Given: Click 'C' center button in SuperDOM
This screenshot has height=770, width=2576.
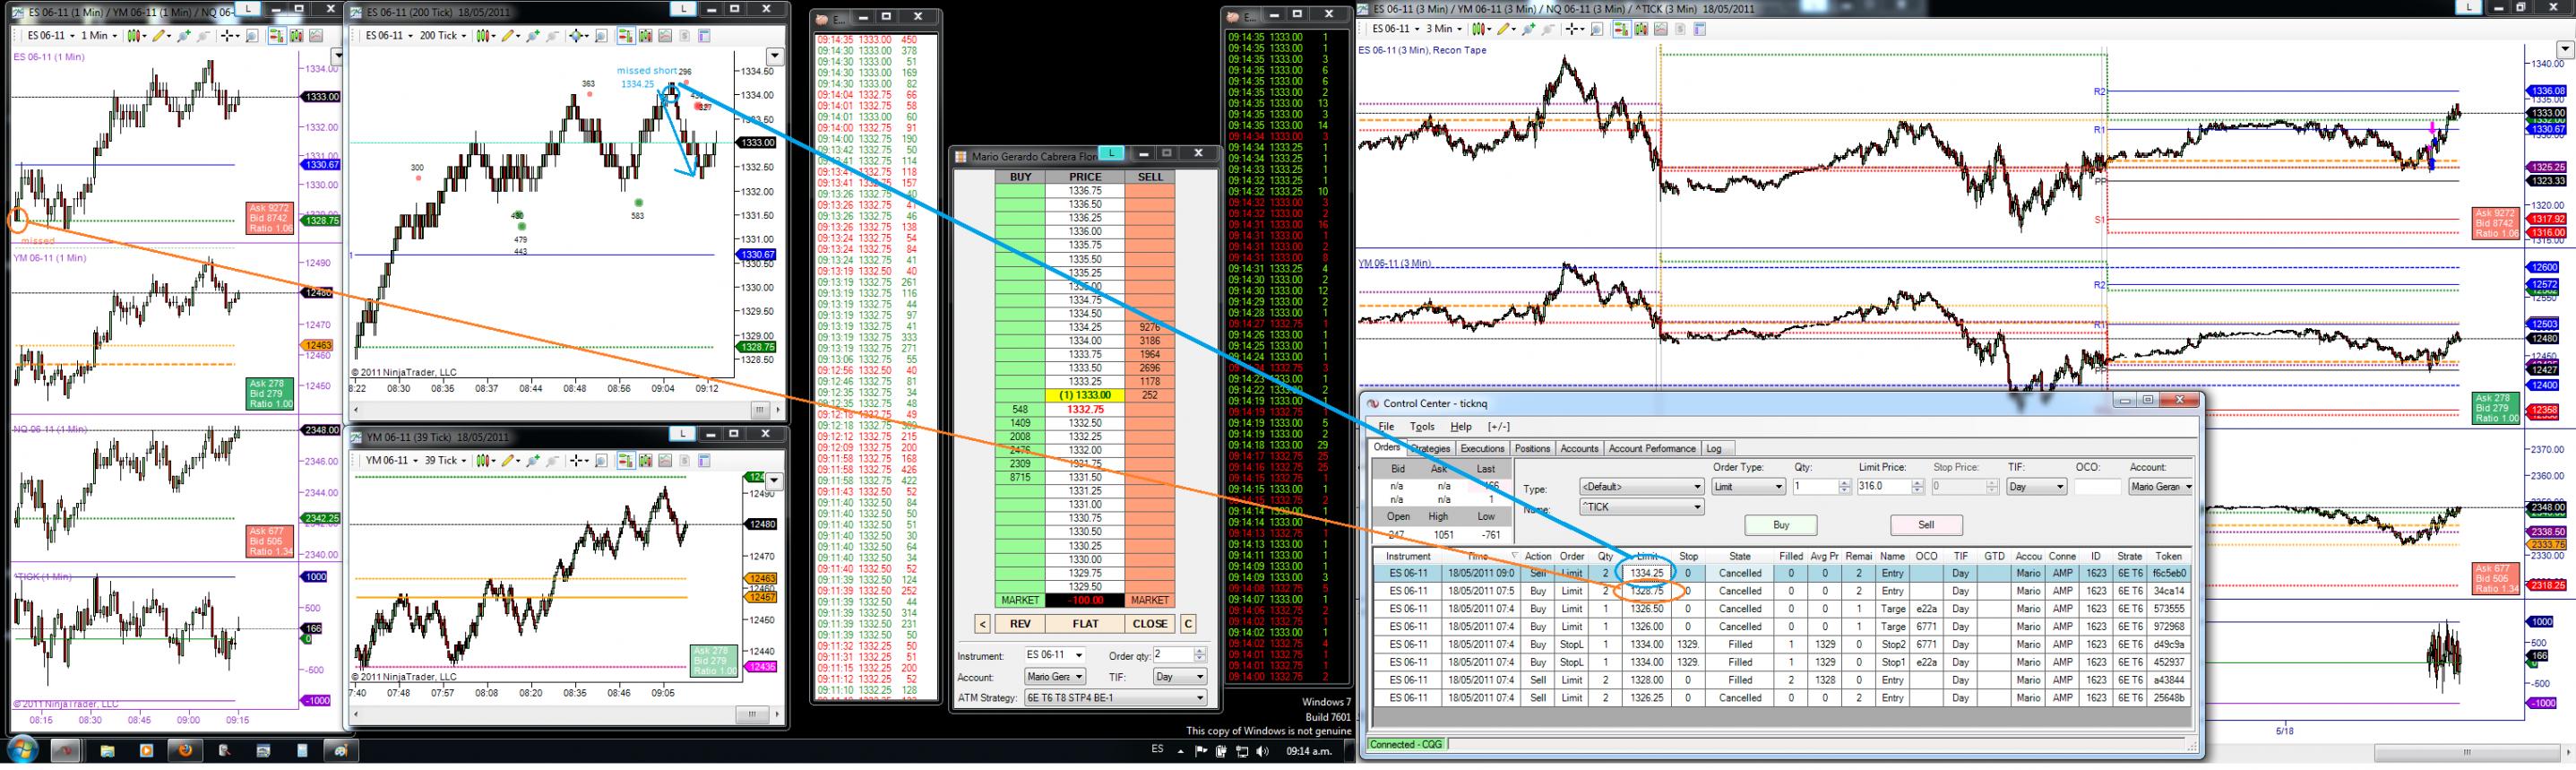Looking at the screenshot, I should (x=1189, y=624).
